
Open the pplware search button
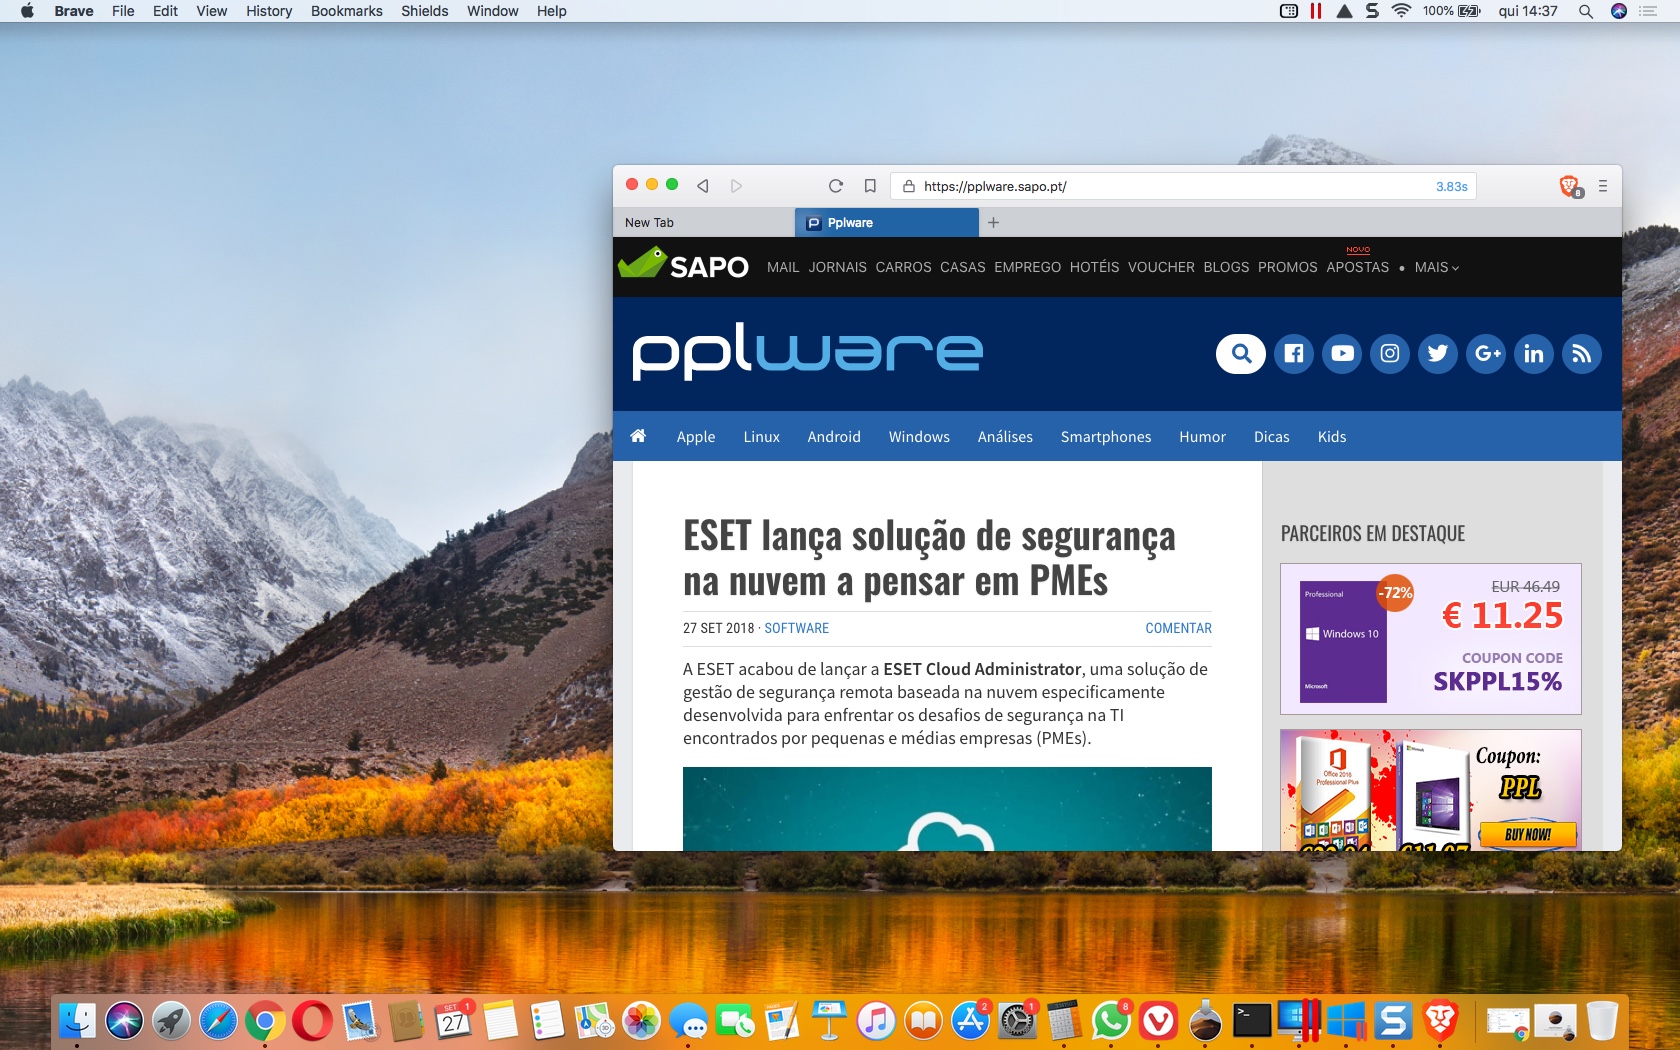(1241, 353)
